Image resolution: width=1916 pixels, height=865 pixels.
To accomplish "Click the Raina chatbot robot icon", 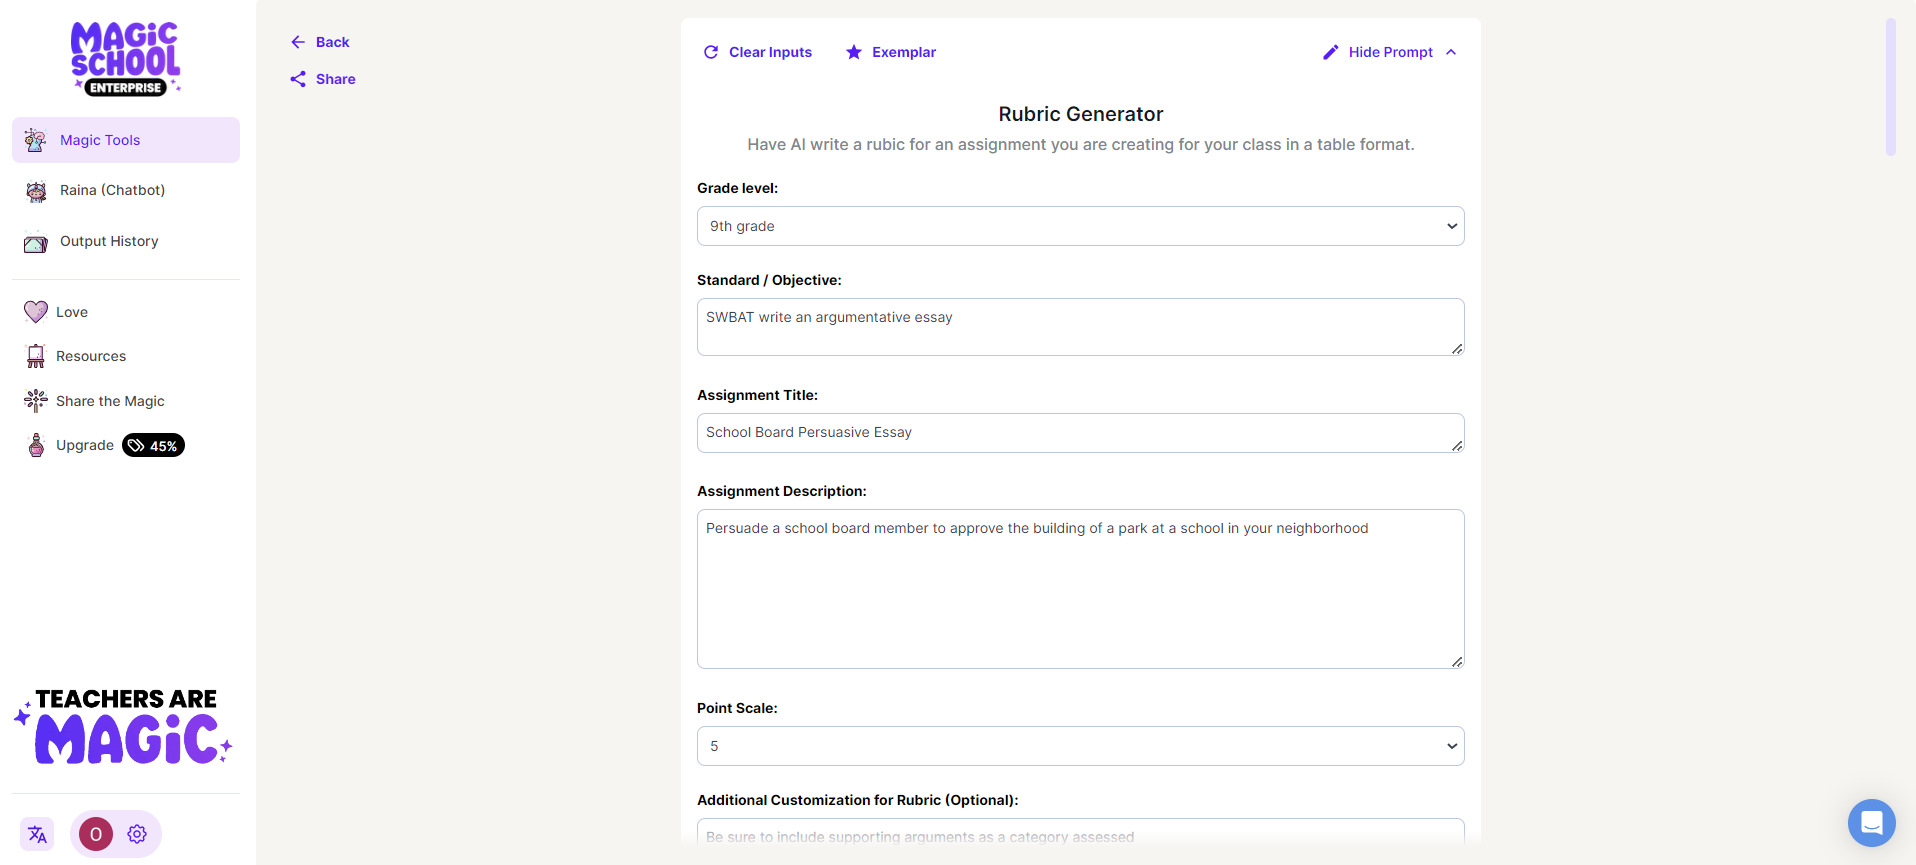I will pos(36,190).
